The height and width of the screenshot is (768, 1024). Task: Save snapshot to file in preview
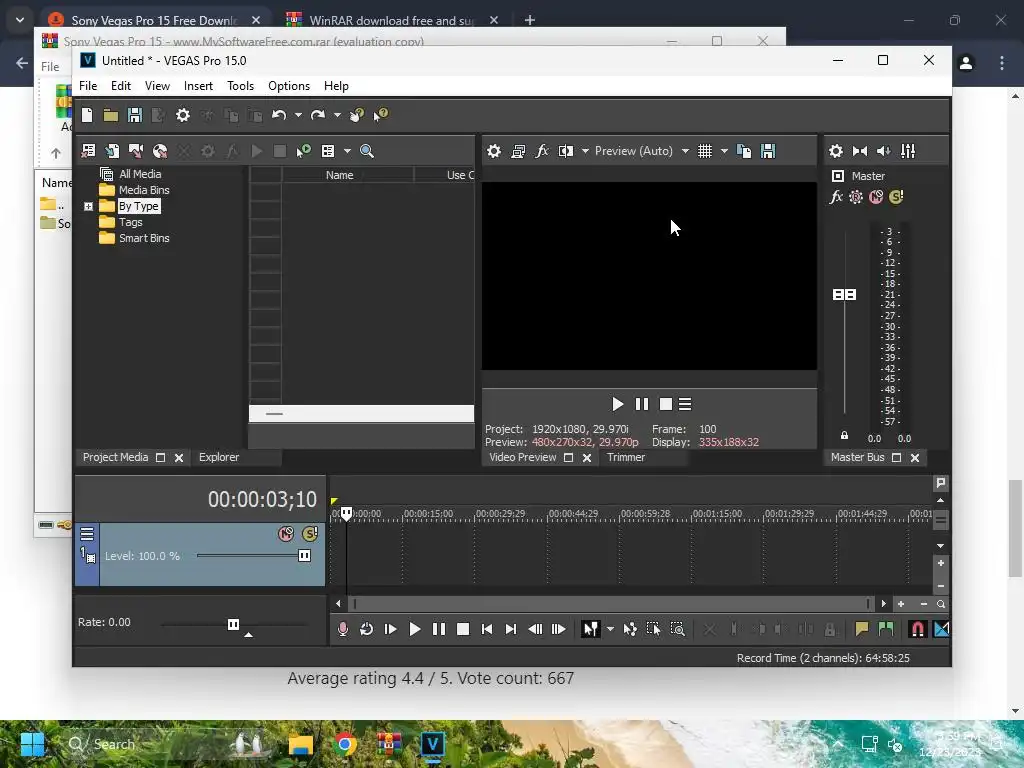click(768, 151)
